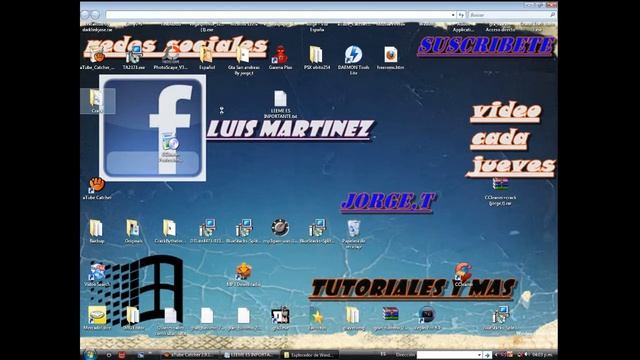Open the Originals folder
Viewport: 640px width, 360px height.
pyautogui.click(x=133, y=231)
